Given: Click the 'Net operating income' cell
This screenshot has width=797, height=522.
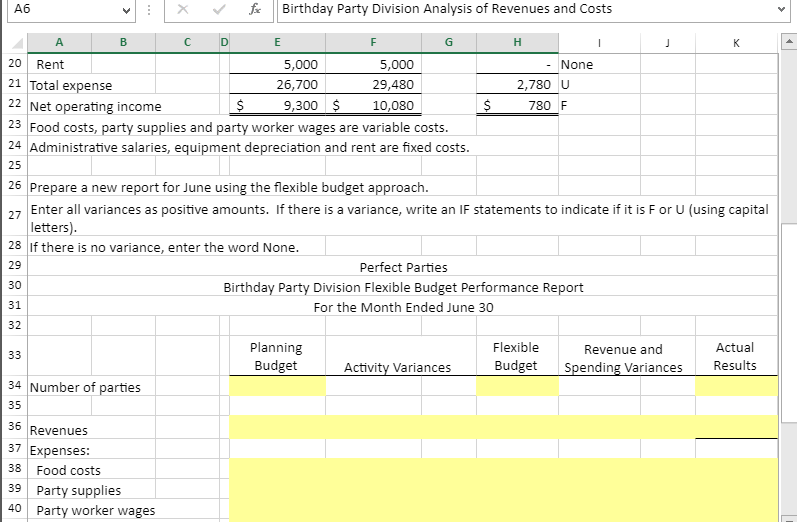Looking at the screenshot, I should (x=96, y=106).
